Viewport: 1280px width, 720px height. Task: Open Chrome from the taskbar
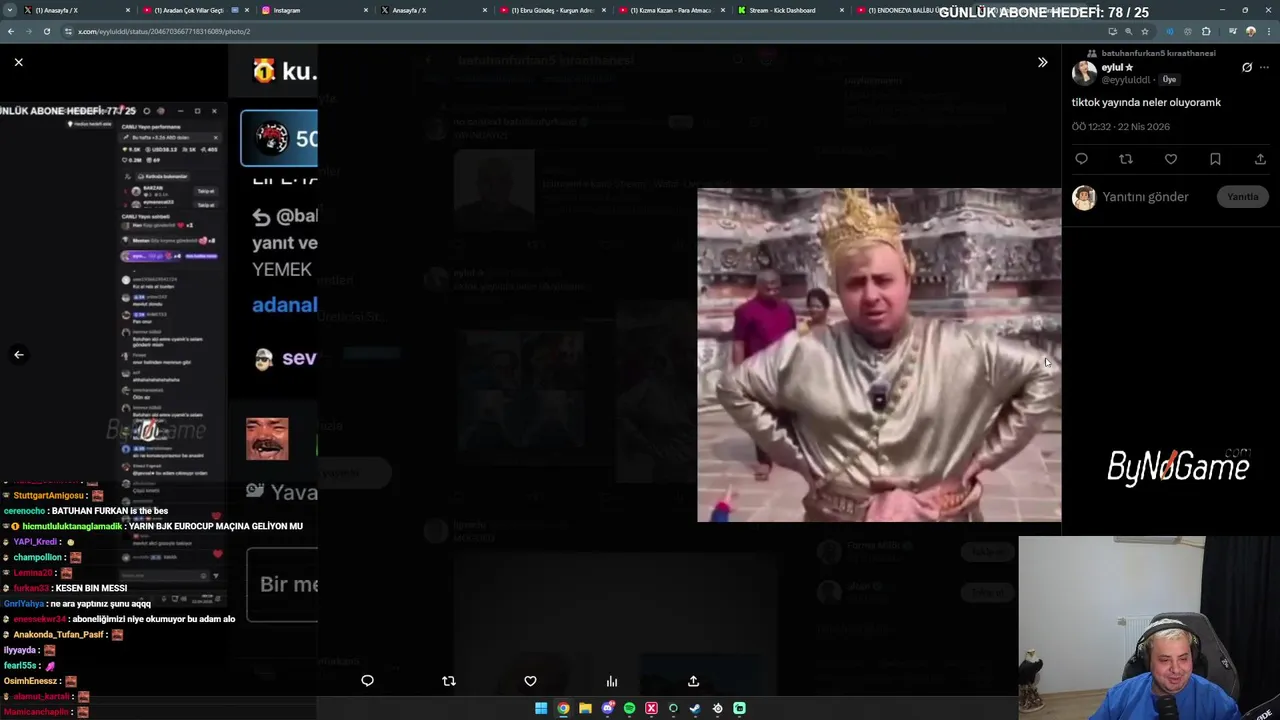pos(563,708)
